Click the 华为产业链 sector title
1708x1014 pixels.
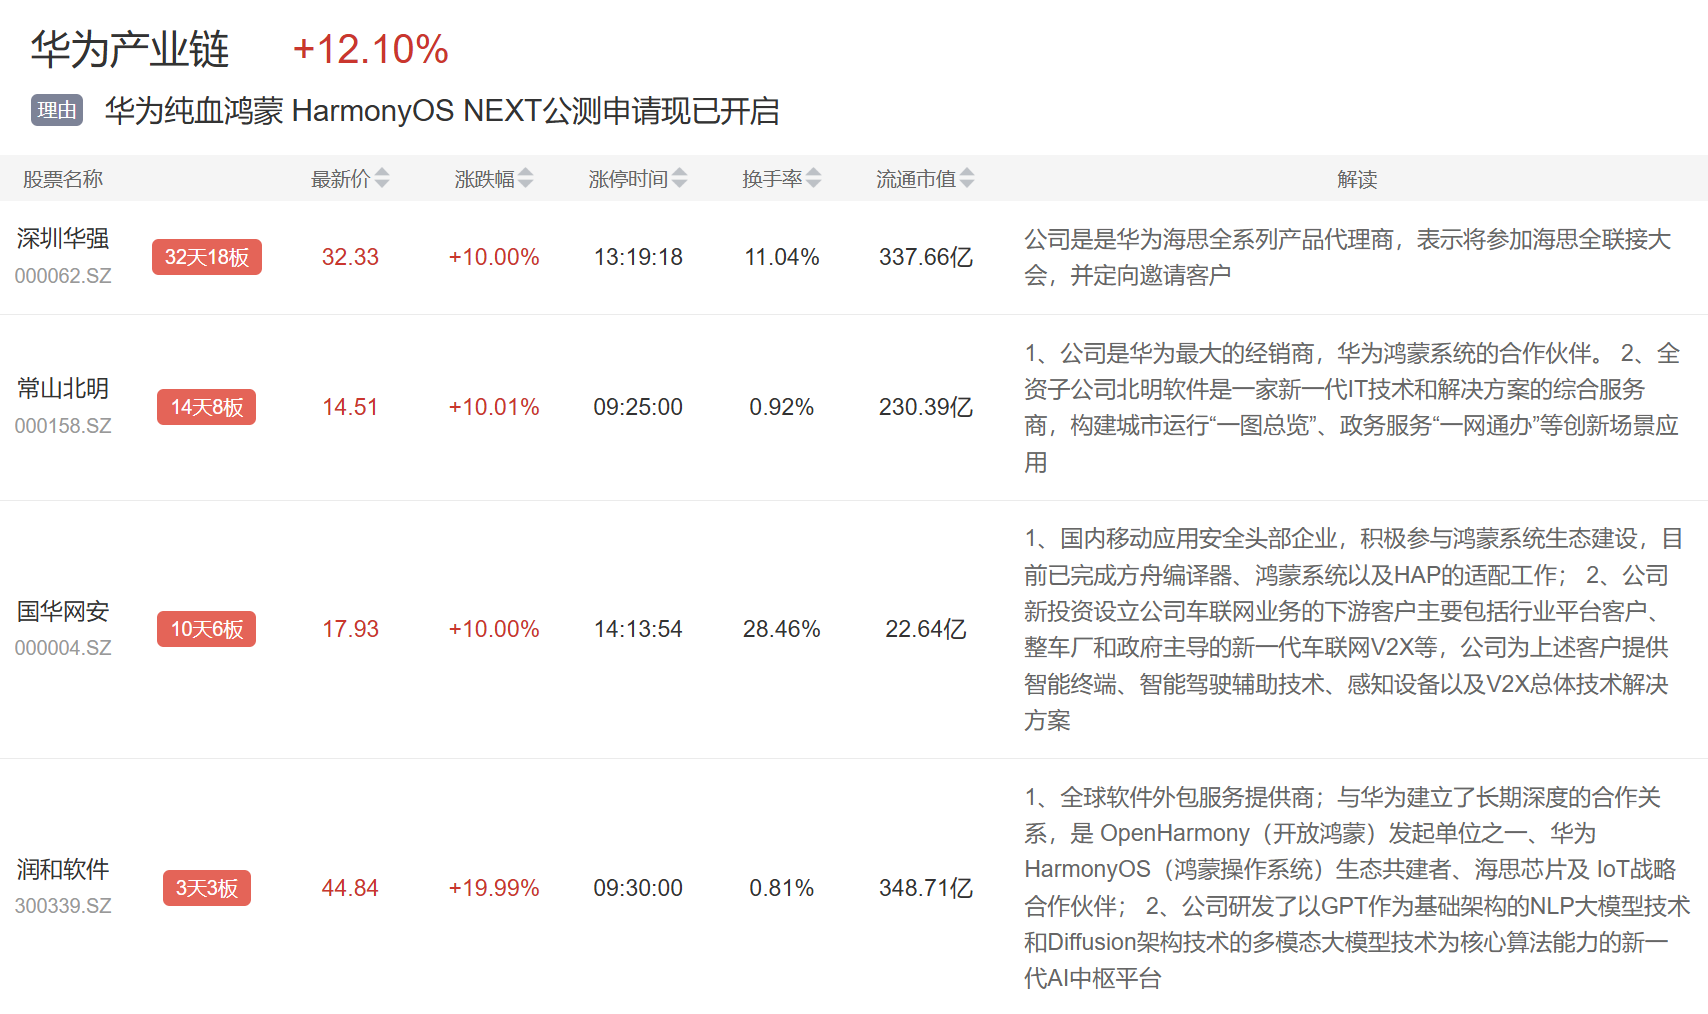(130, 49)
